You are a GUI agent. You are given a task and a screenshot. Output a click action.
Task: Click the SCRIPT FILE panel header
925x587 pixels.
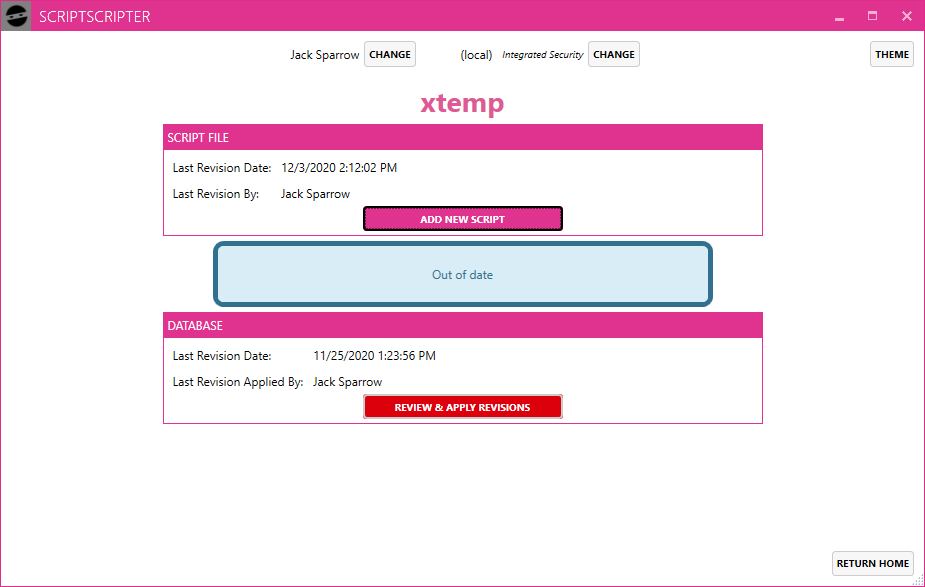[462, 137]
